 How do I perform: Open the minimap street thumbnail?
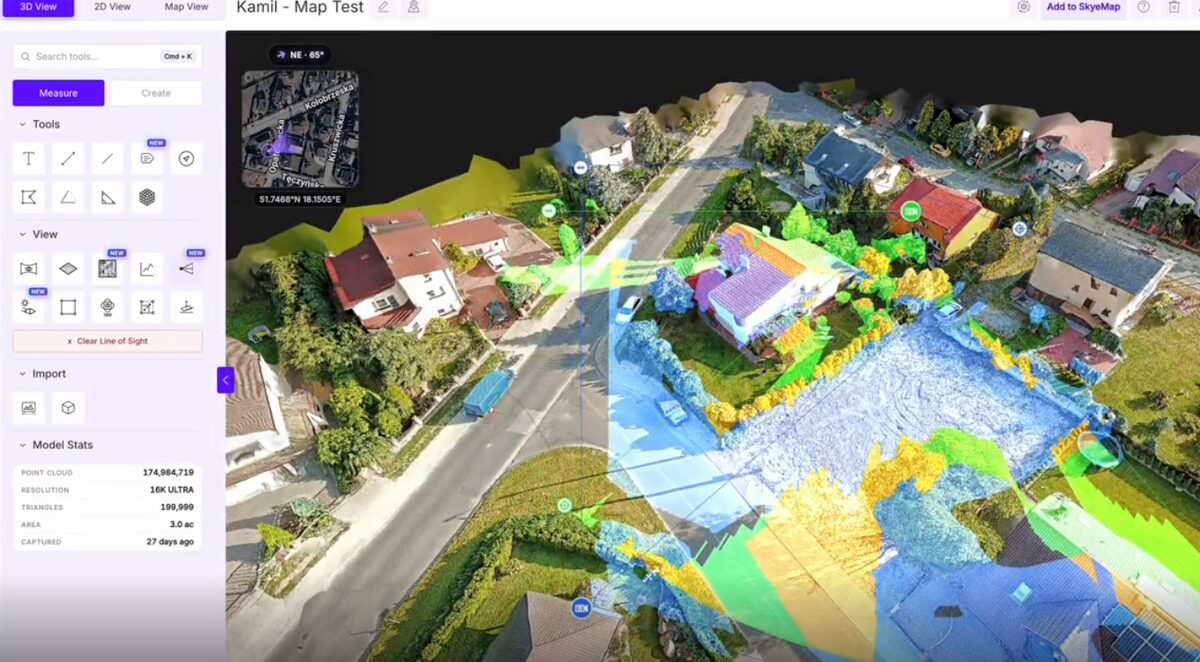300,129
